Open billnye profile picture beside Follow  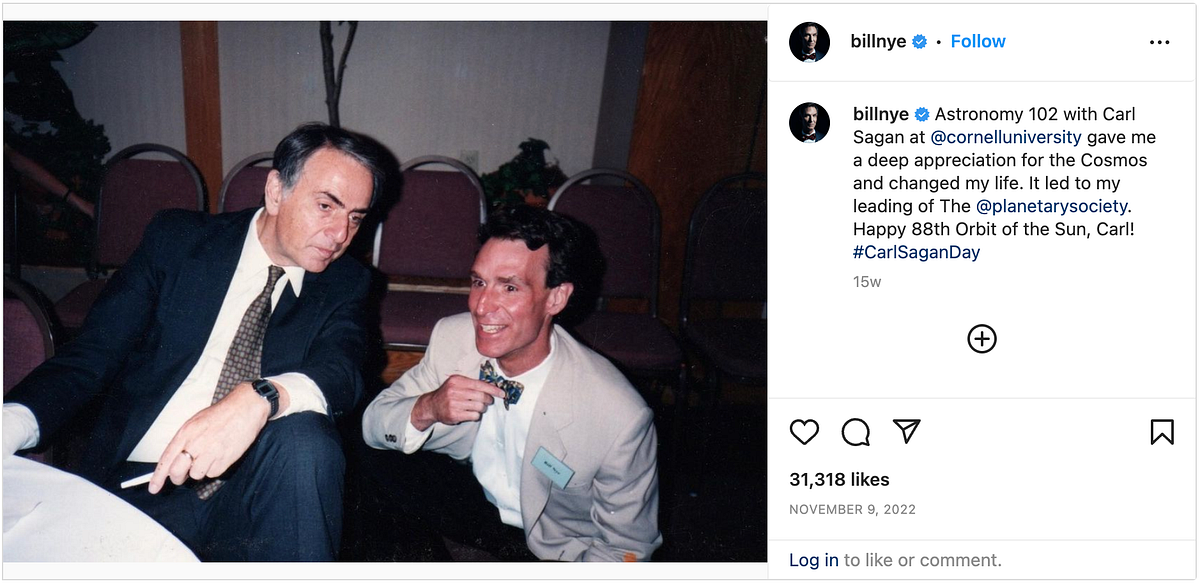809,42
